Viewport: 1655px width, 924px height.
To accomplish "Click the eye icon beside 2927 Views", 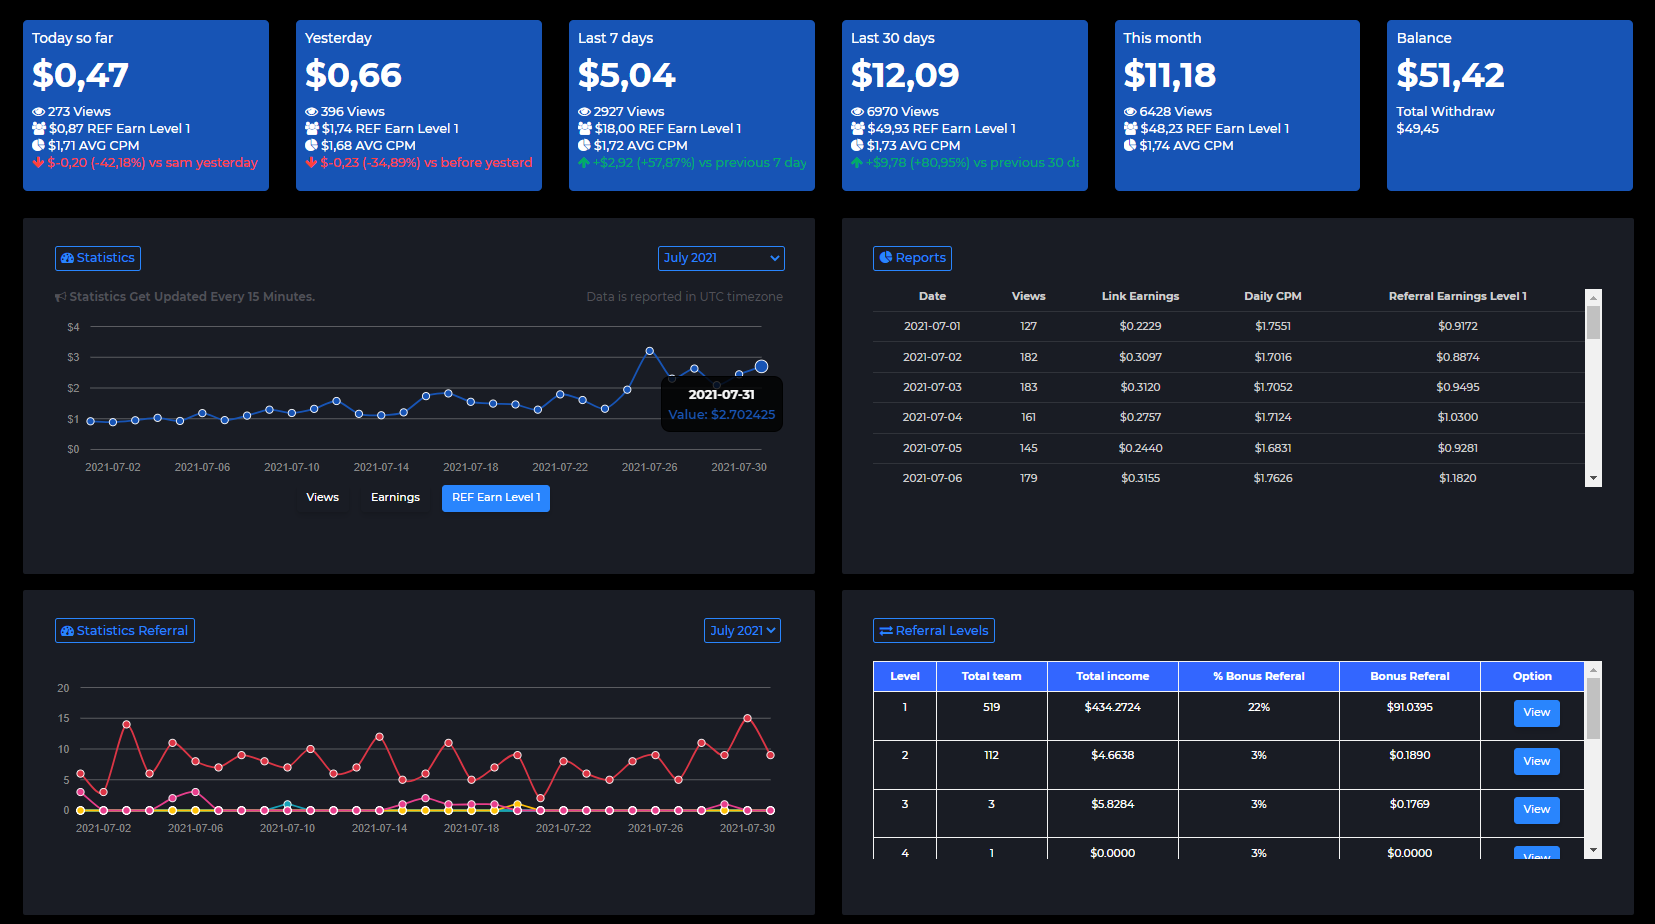I will pos(584,112).
